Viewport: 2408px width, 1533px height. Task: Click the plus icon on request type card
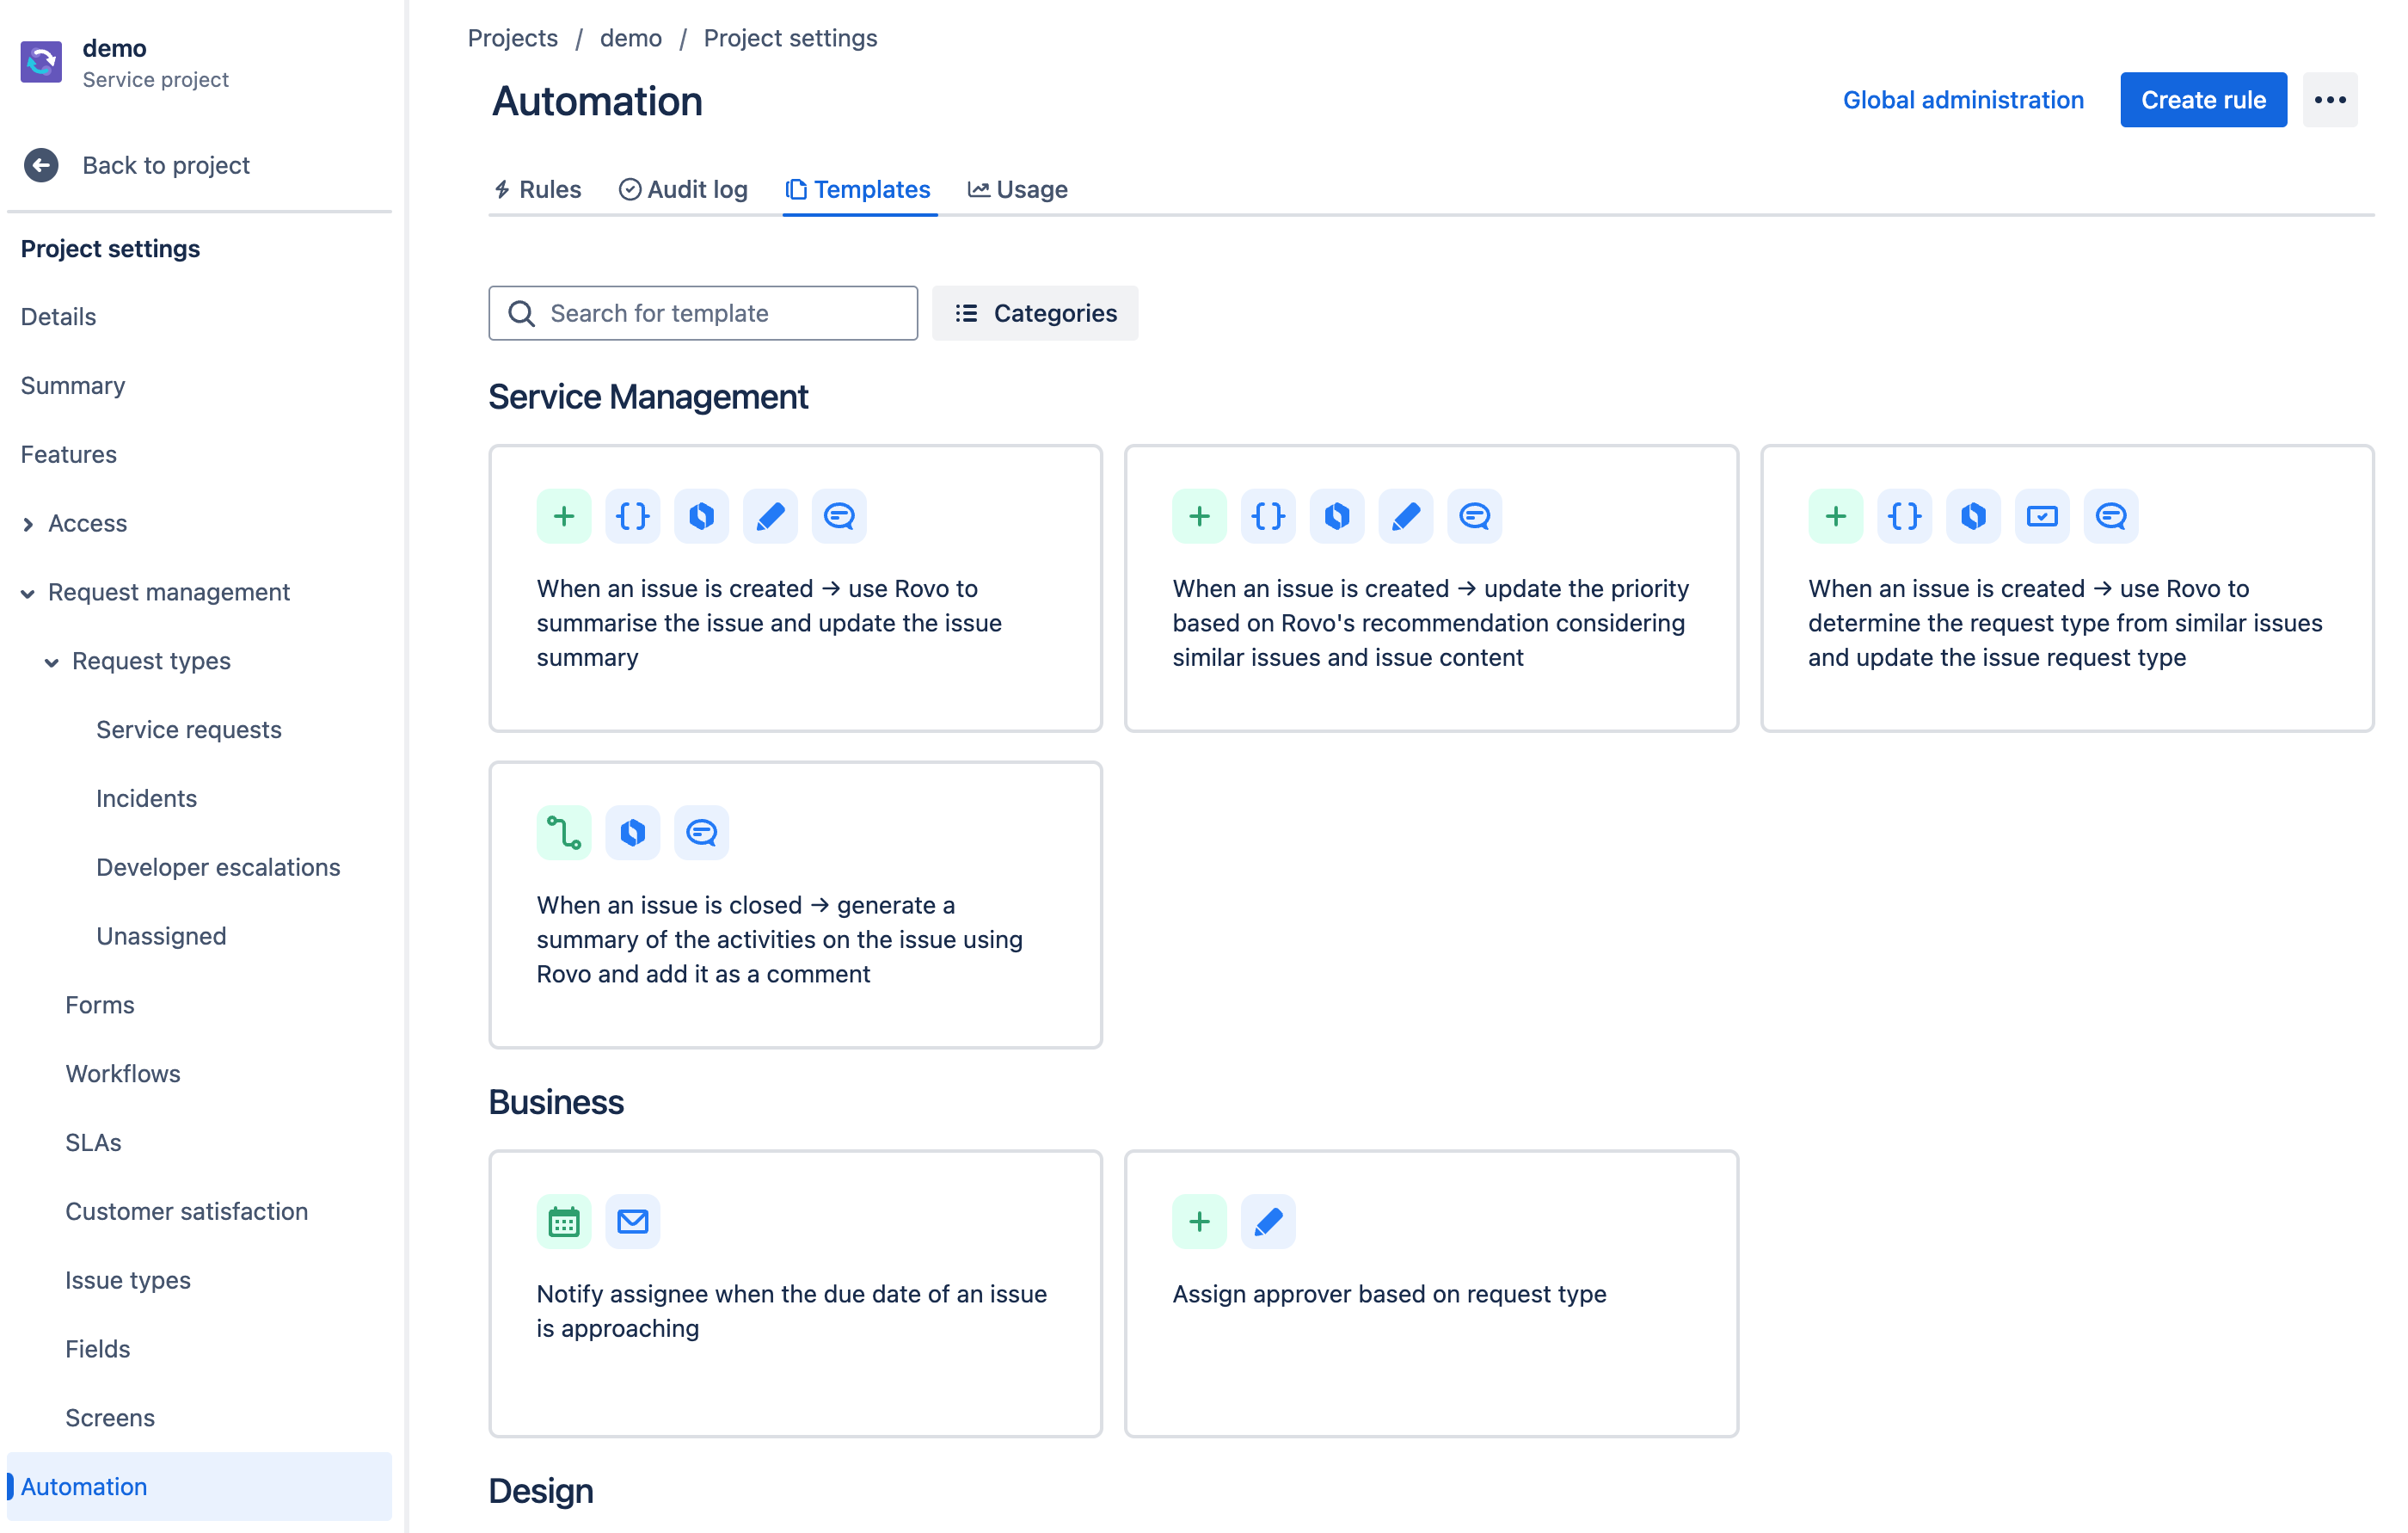point(1835,516)
